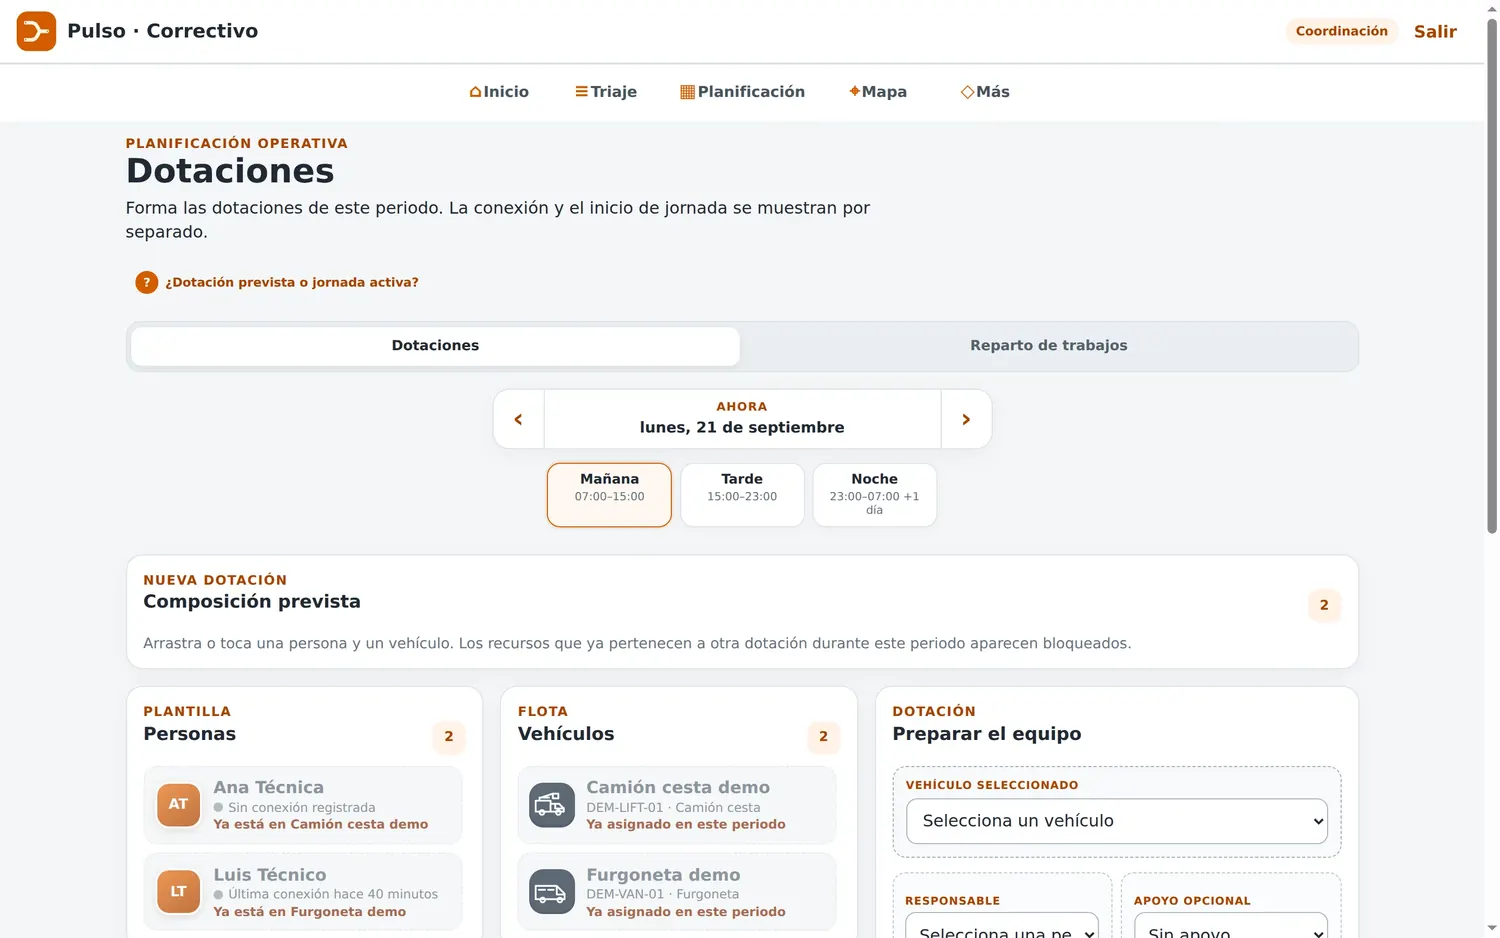Viewport: 1500px width, 938px height.
Task: Open Planificación in the navigation bar
Action: click(x=742, y=92)
